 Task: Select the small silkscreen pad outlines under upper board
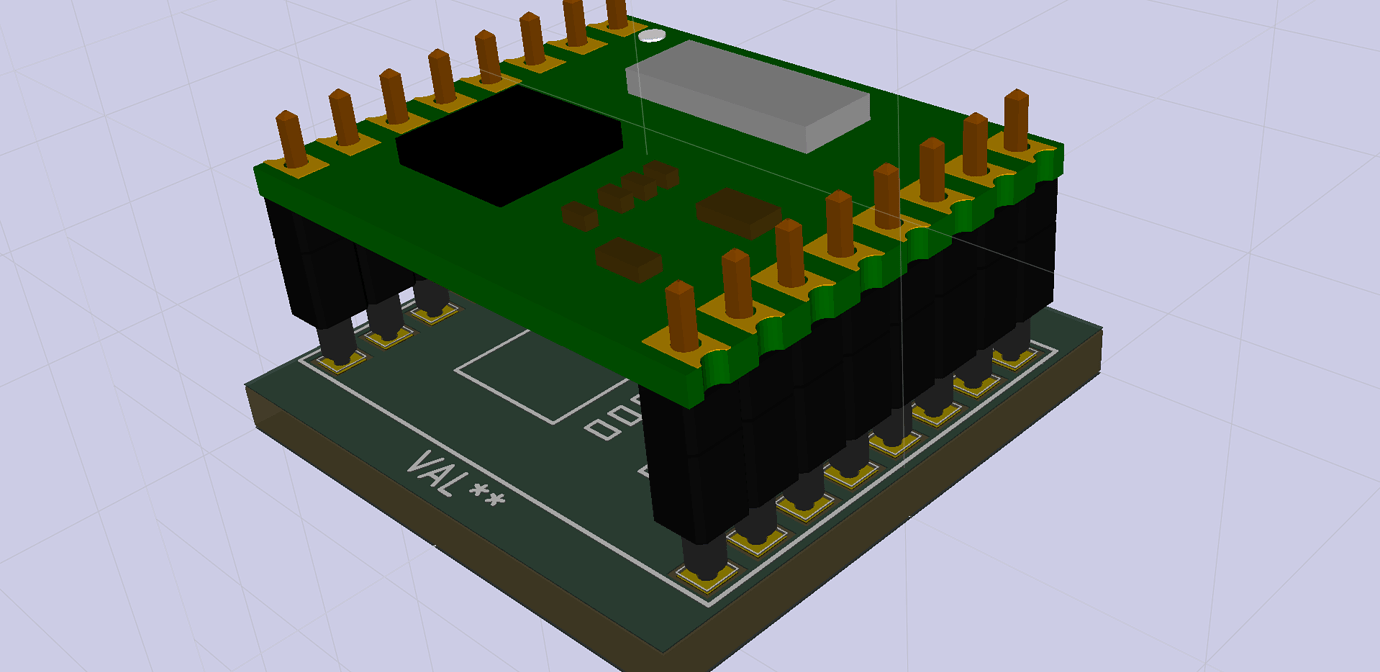[613, 422]
